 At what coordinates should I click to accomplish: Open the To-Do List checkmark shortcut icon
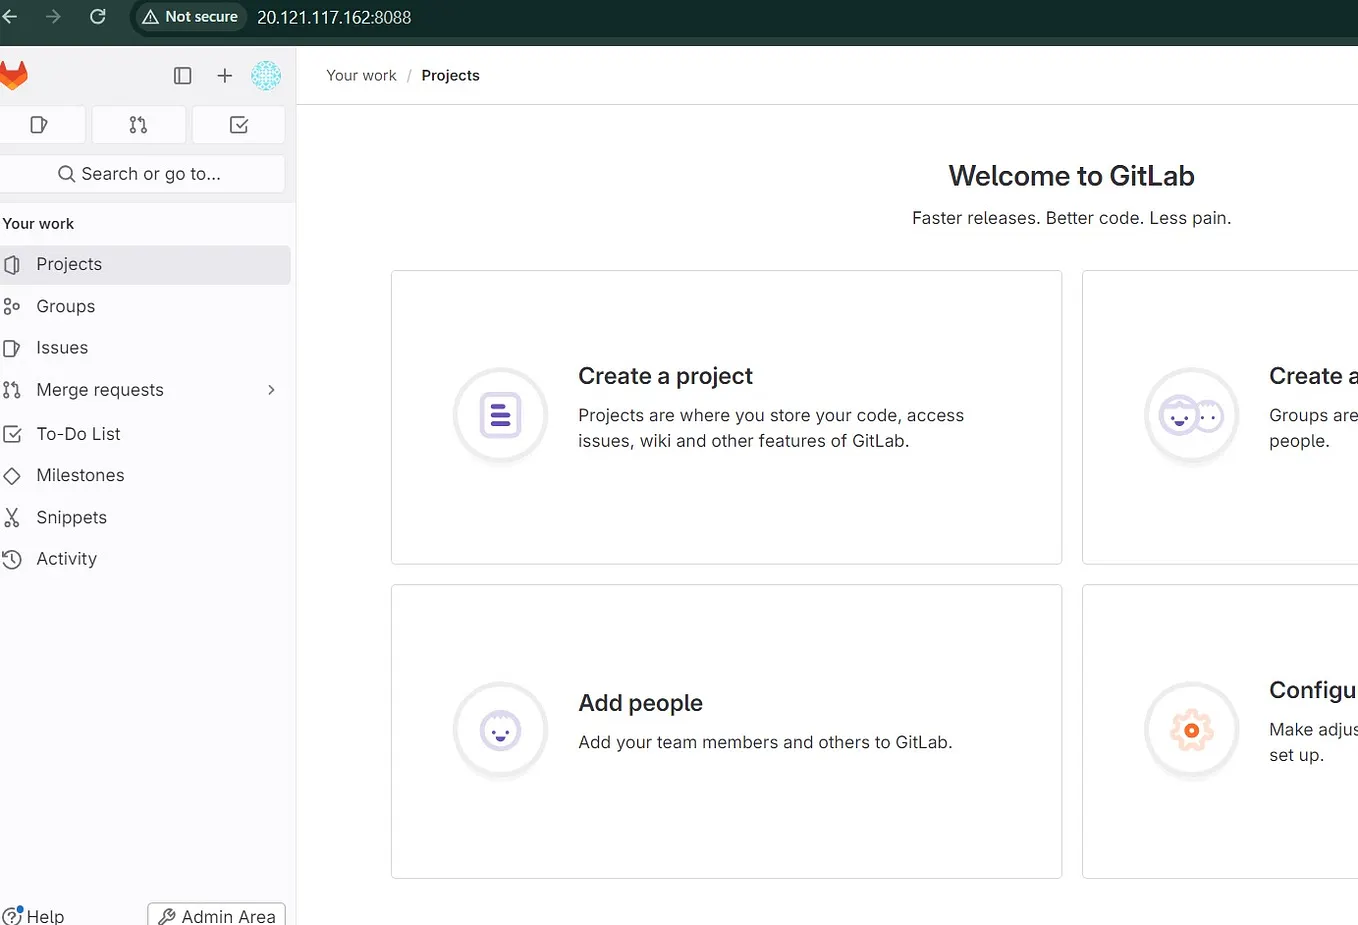(238, 124)
